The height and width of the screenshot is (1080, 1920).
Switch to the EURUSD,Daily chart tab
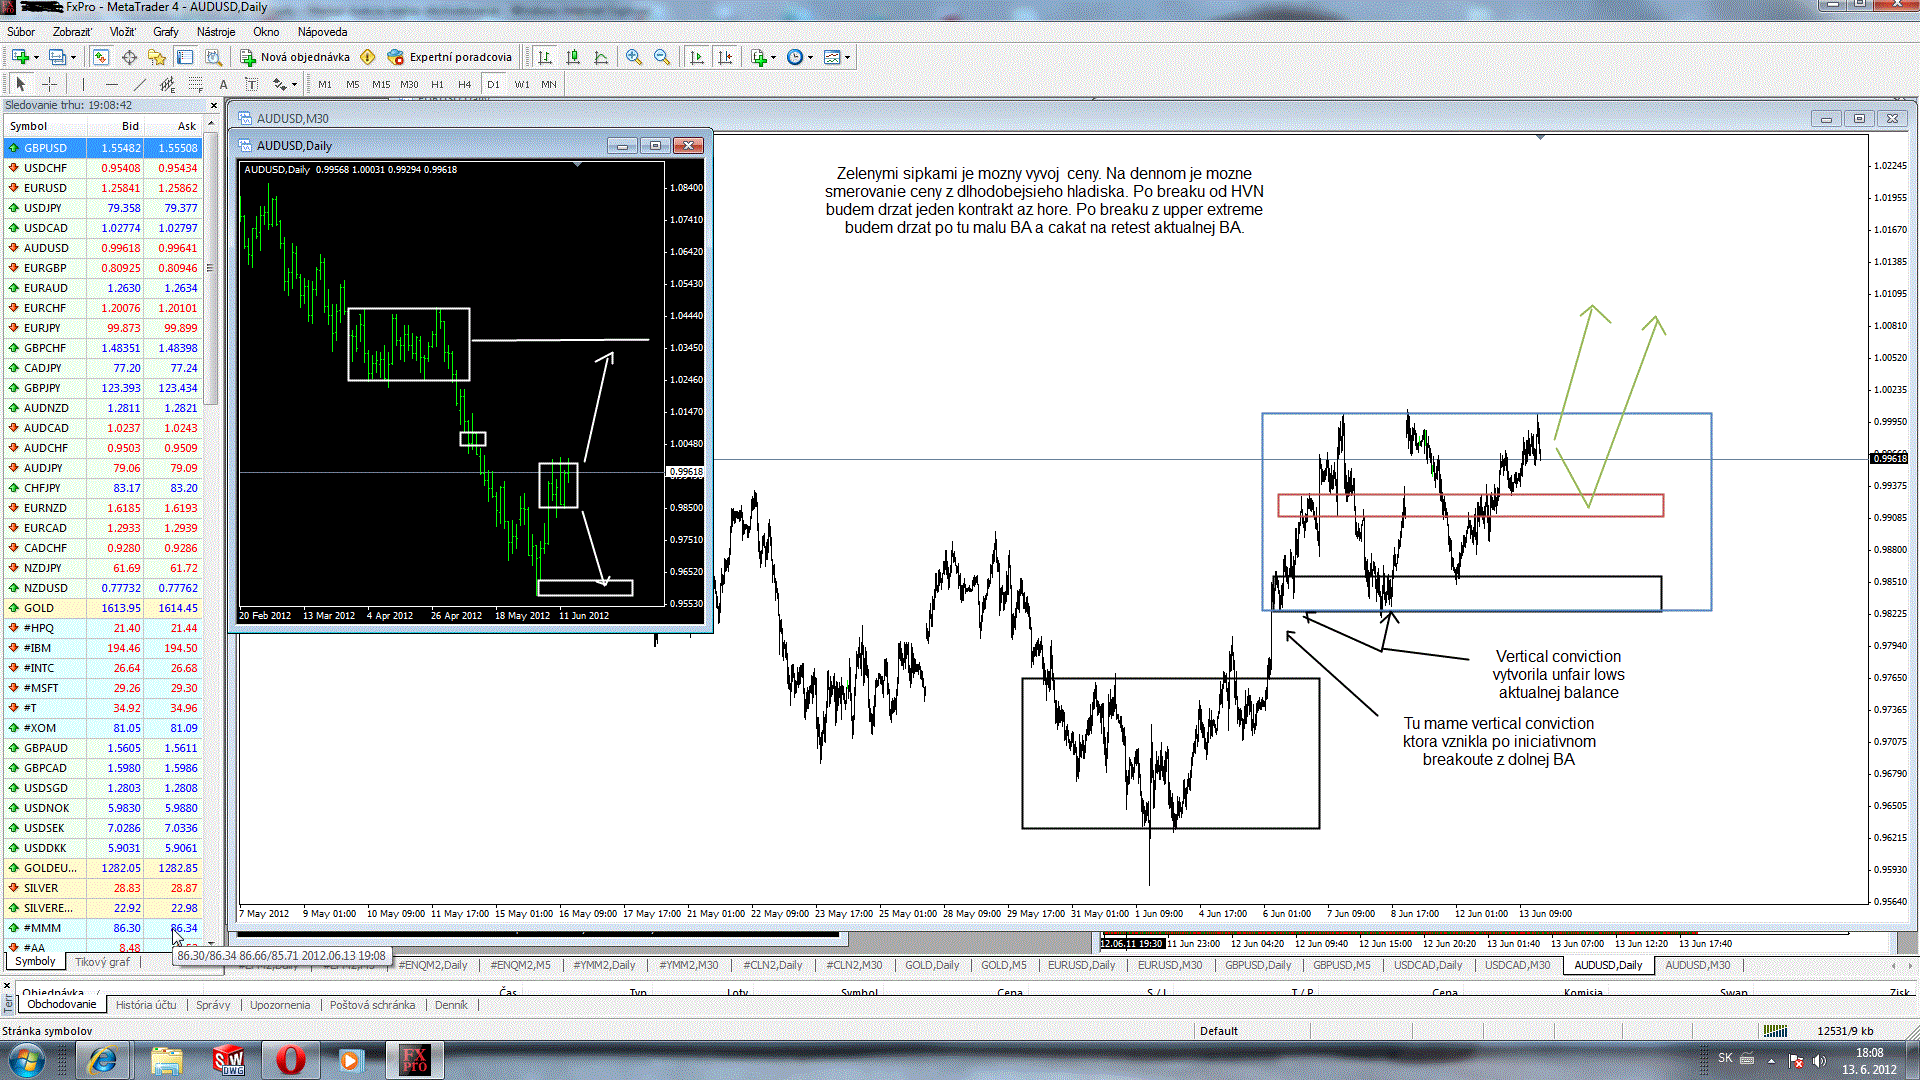point(1081,965)
